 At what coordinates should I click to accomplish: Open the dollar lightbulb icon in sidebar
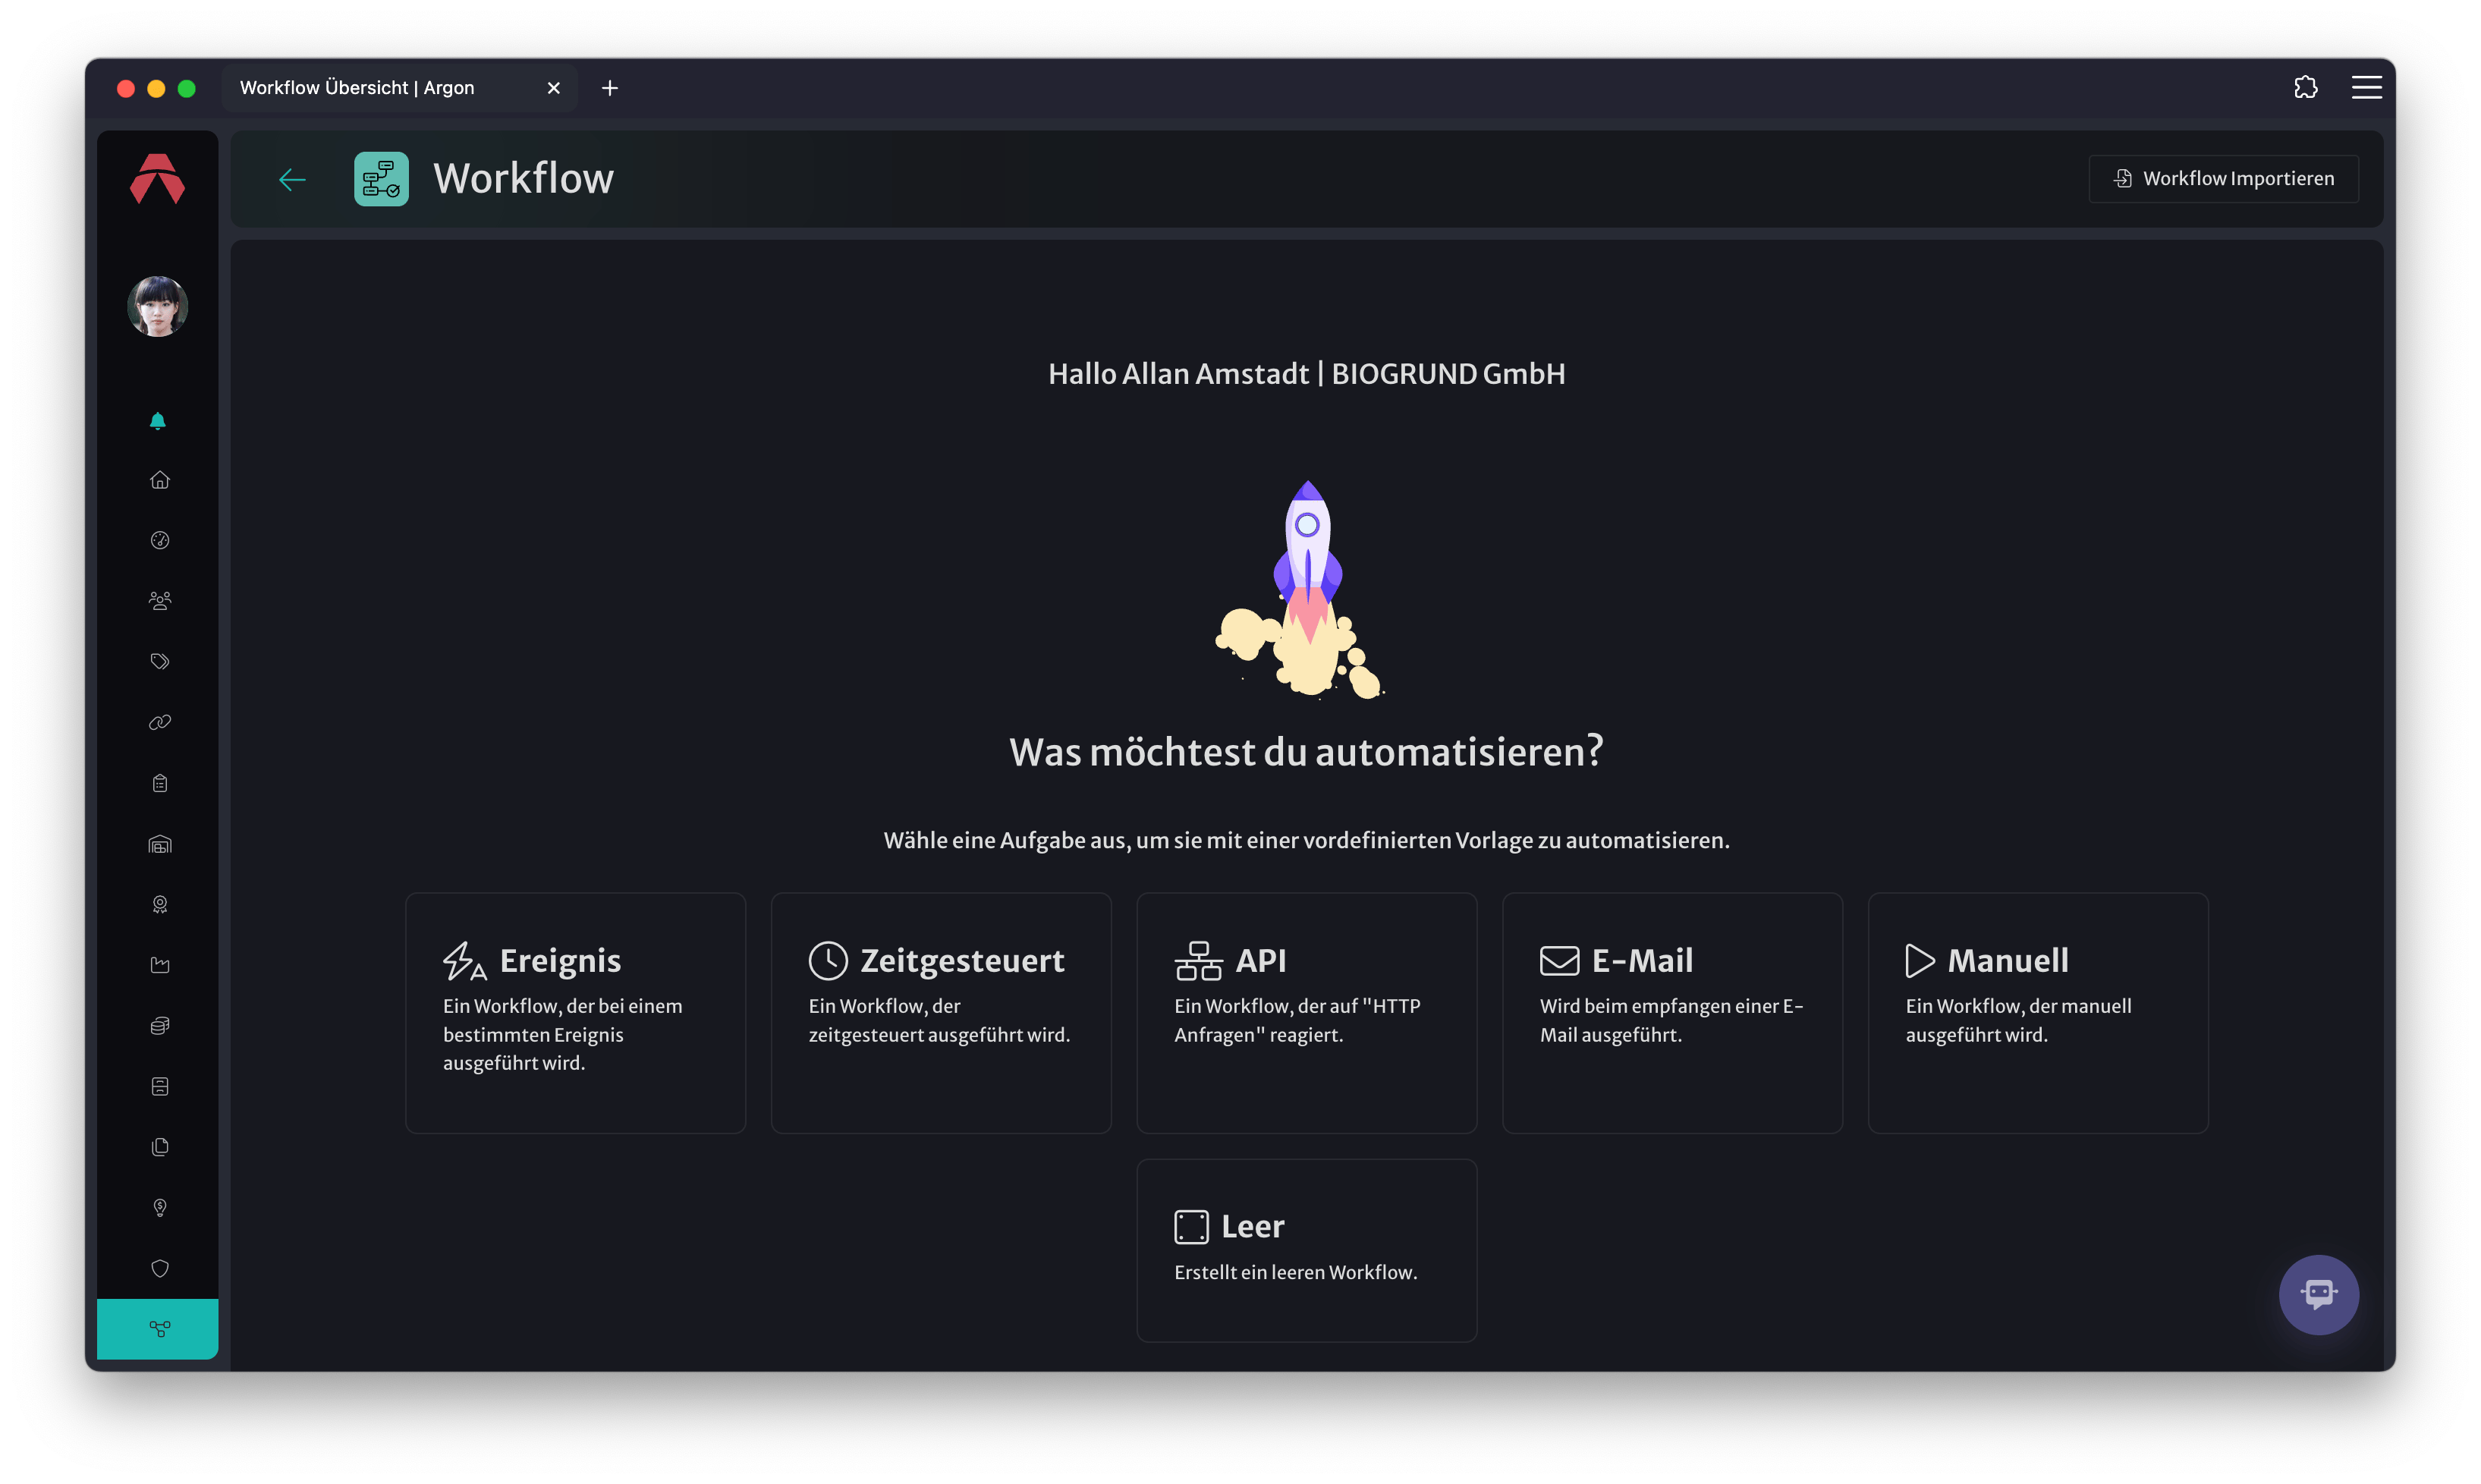tap(159, 1208)
